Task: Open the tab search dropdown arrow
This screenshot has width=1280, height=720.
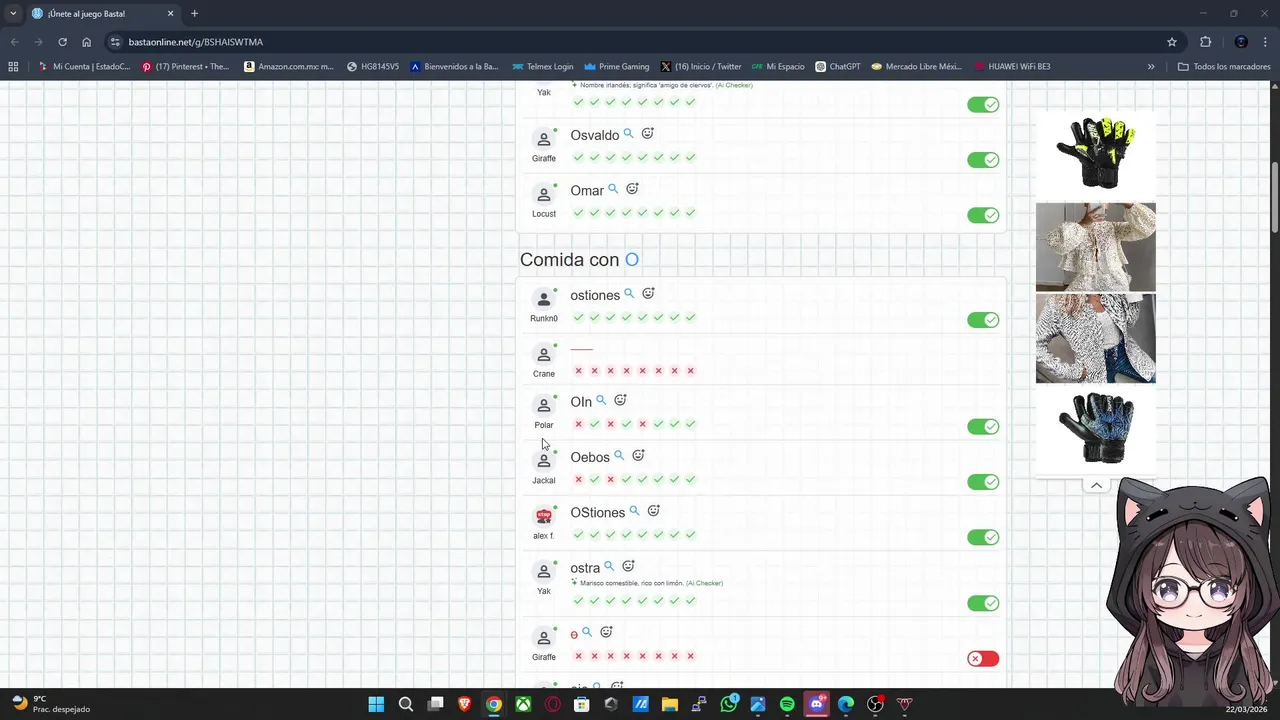Action: (13, 13)
